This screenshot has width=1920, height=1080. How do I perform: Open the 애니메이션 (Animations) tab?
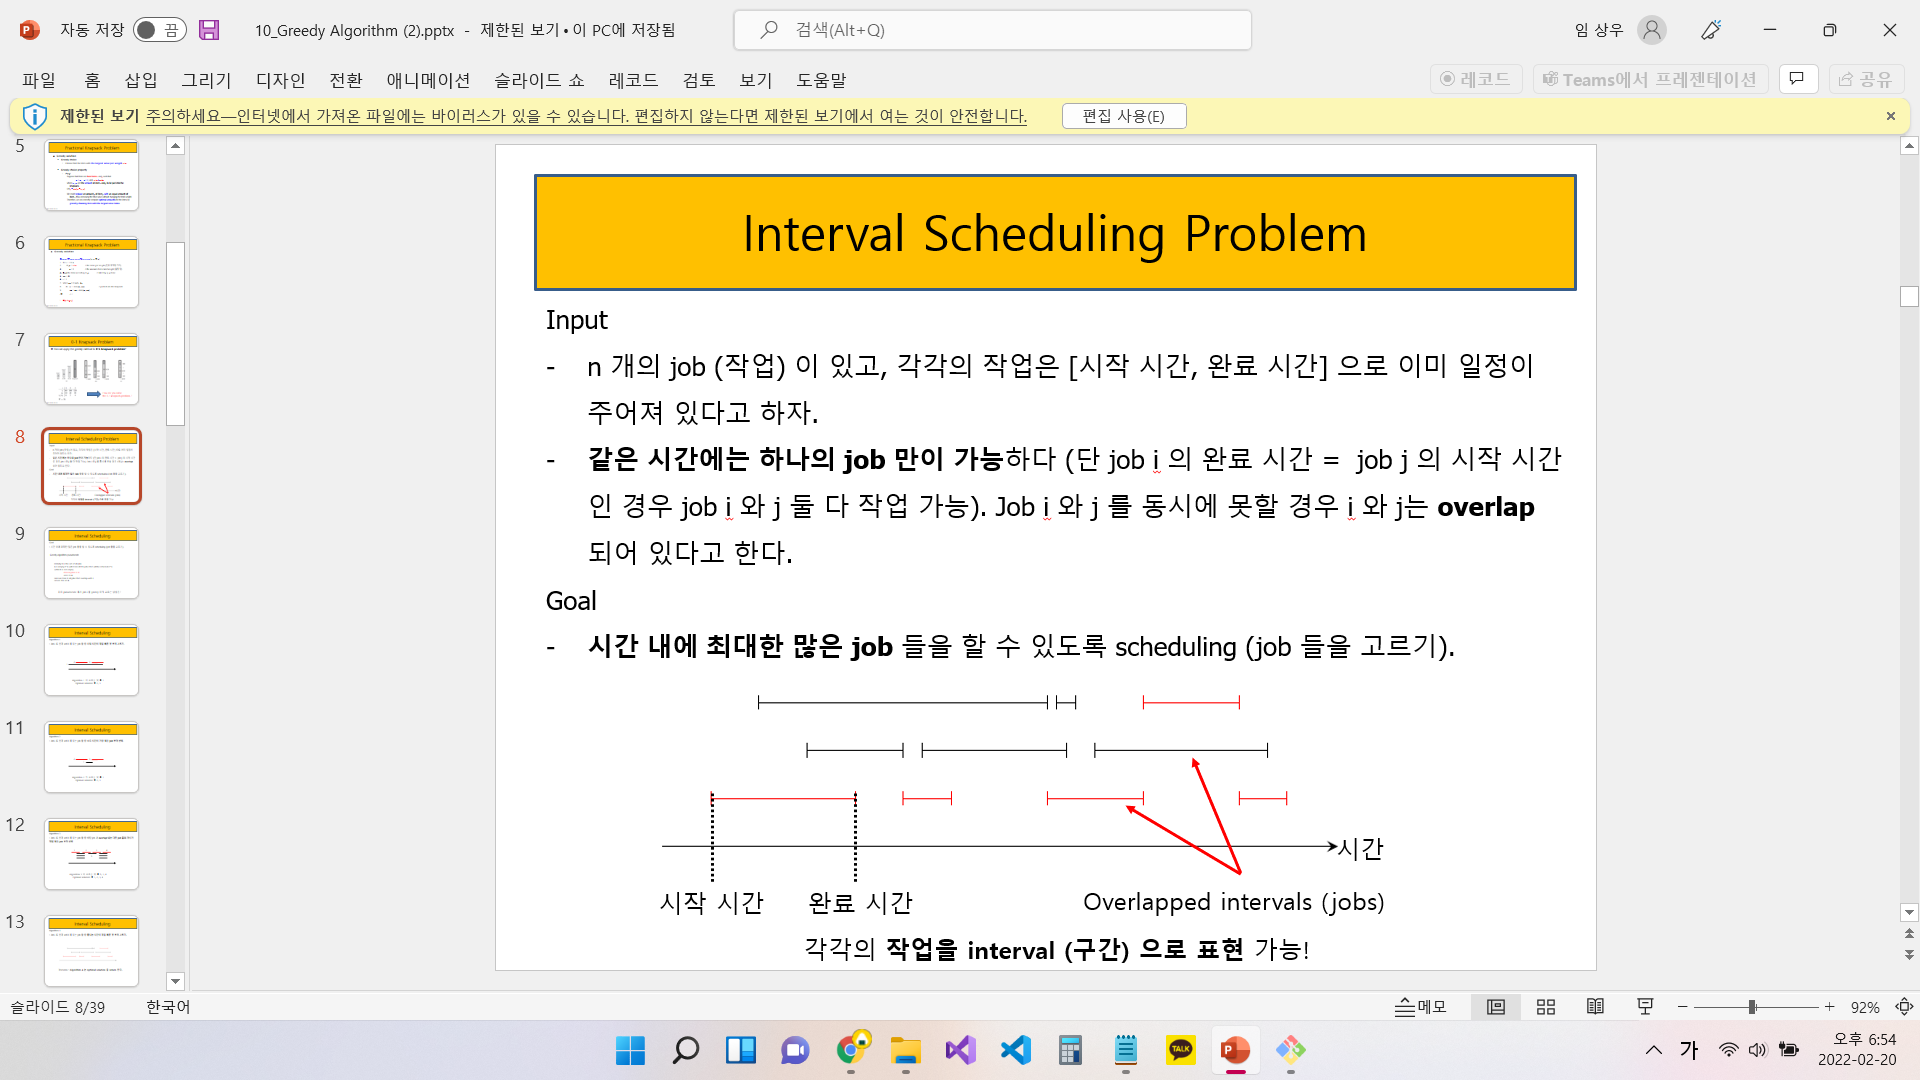[x=428, y=80]
